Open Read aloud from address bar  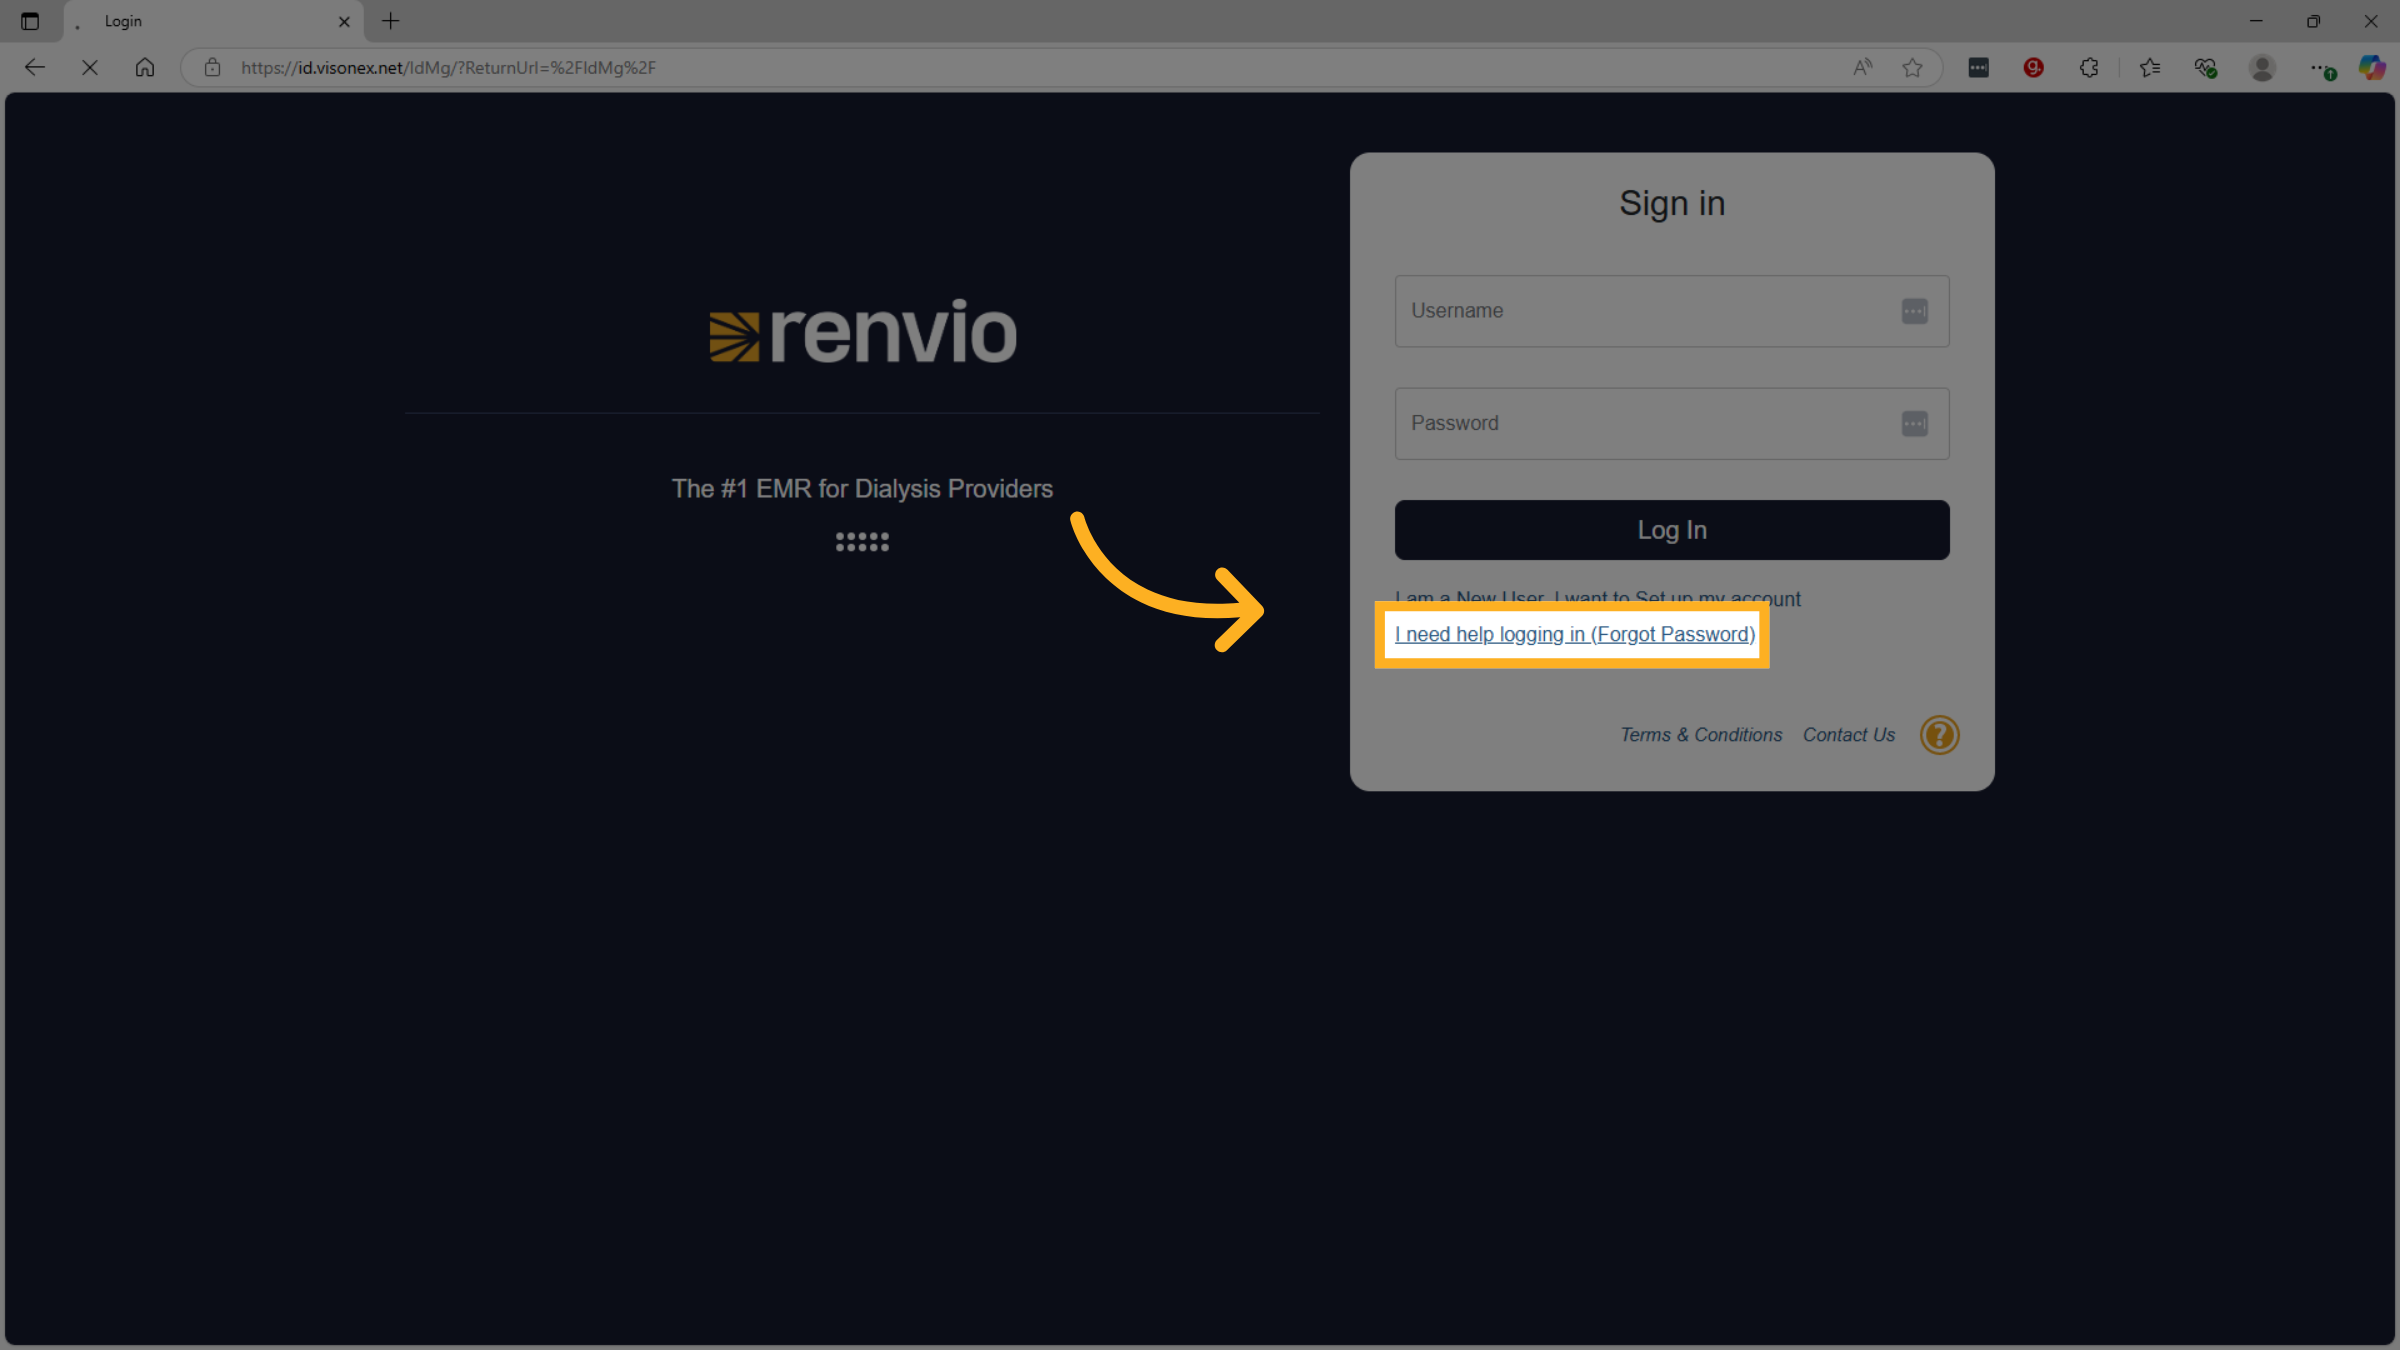[1862, 67]
